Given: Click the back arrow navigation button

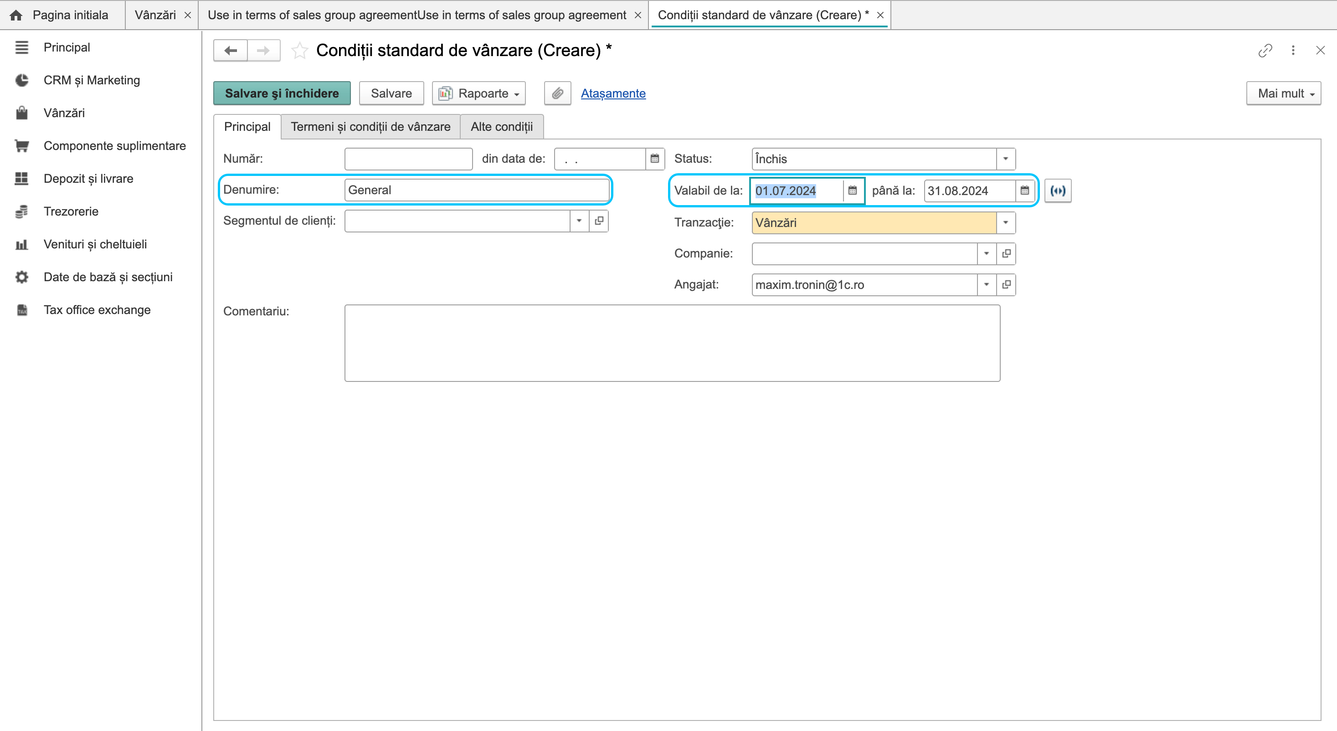Looking at the screenshot, I should 231,50.
